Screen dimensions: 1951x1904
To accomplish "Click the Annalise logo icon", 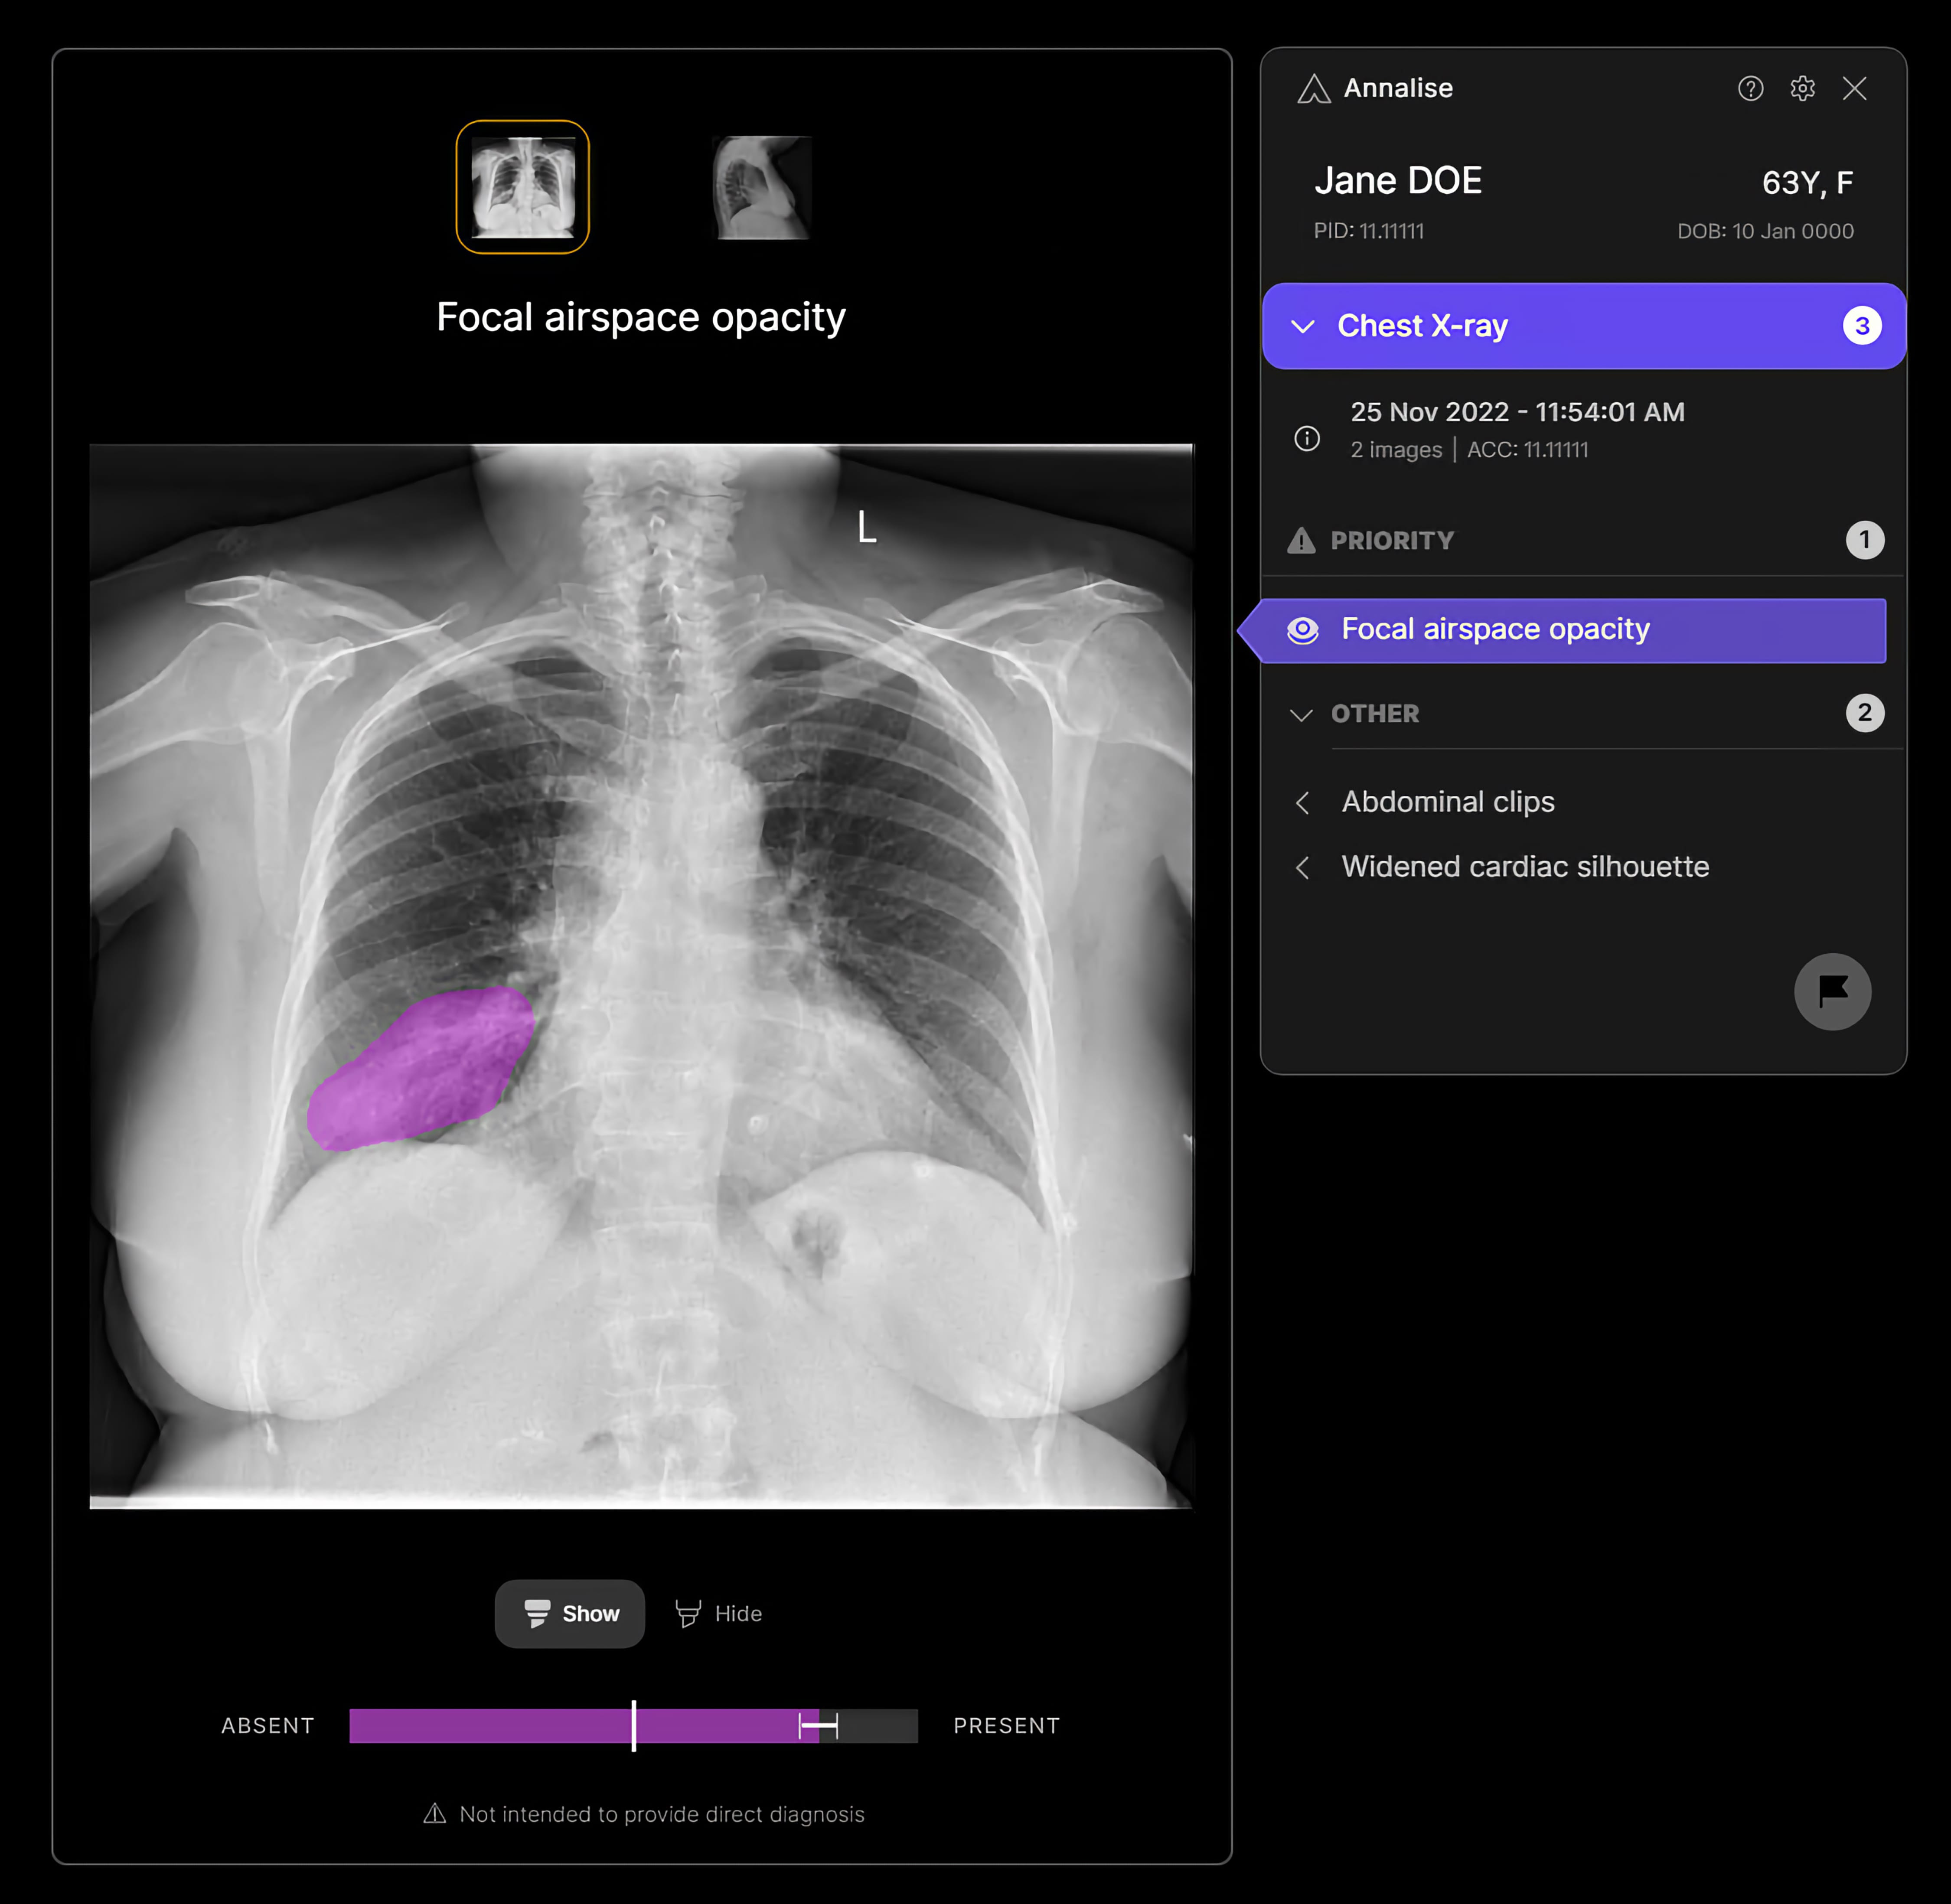I will click(1313, 89).
